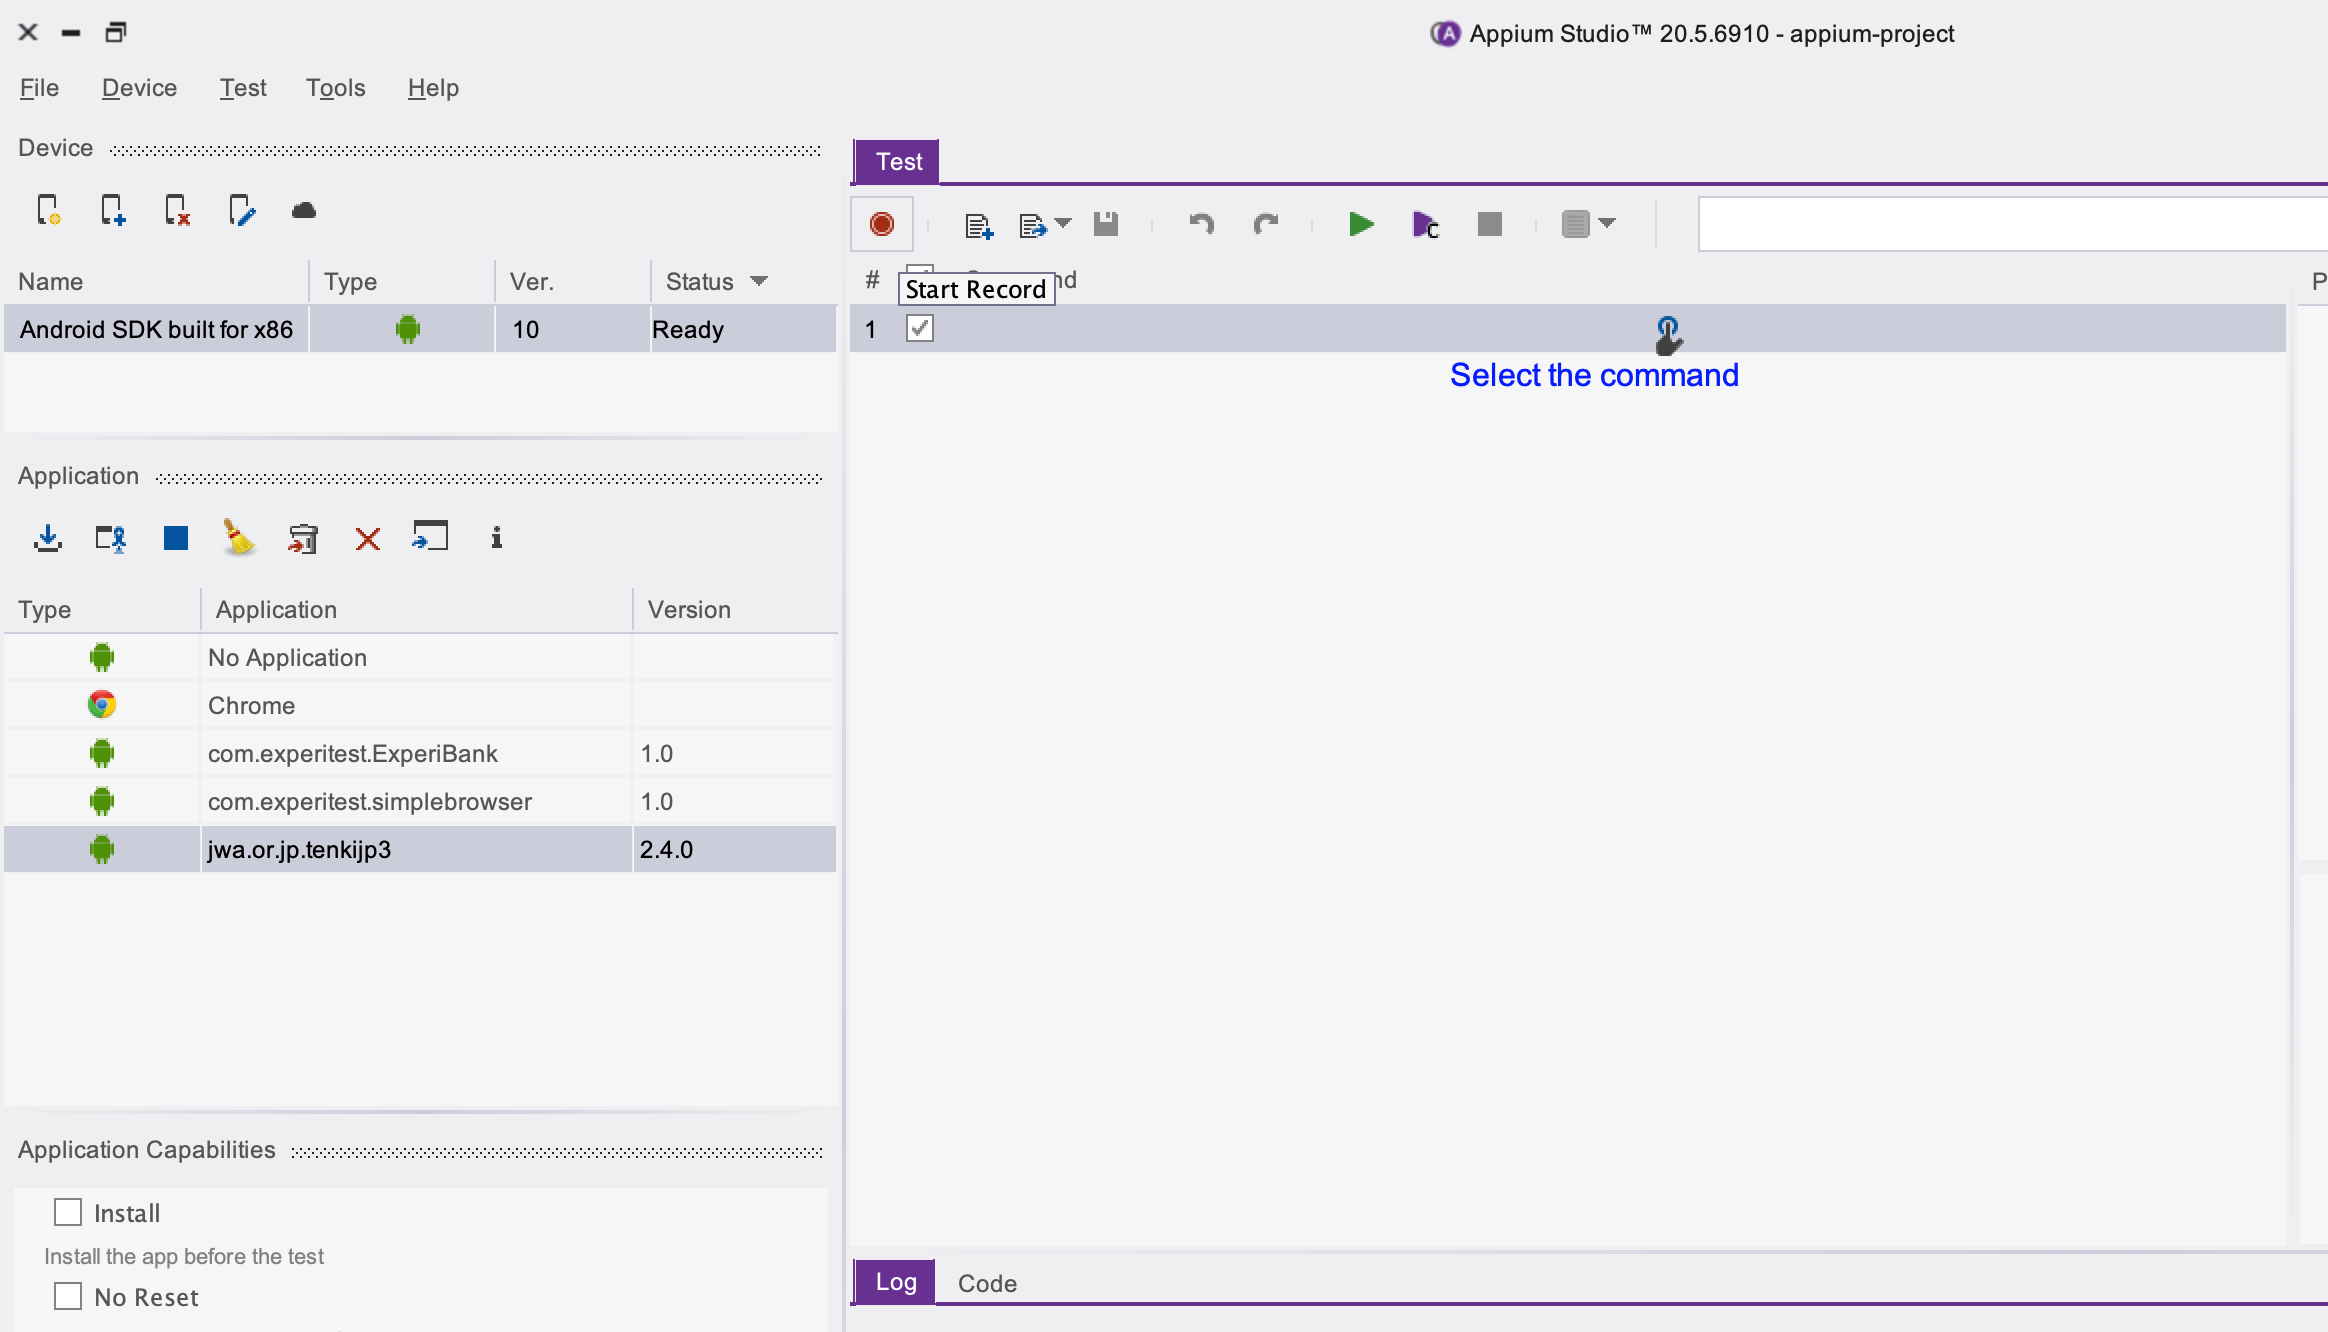Click the undo arrow icon

(x=1201, y=224)
